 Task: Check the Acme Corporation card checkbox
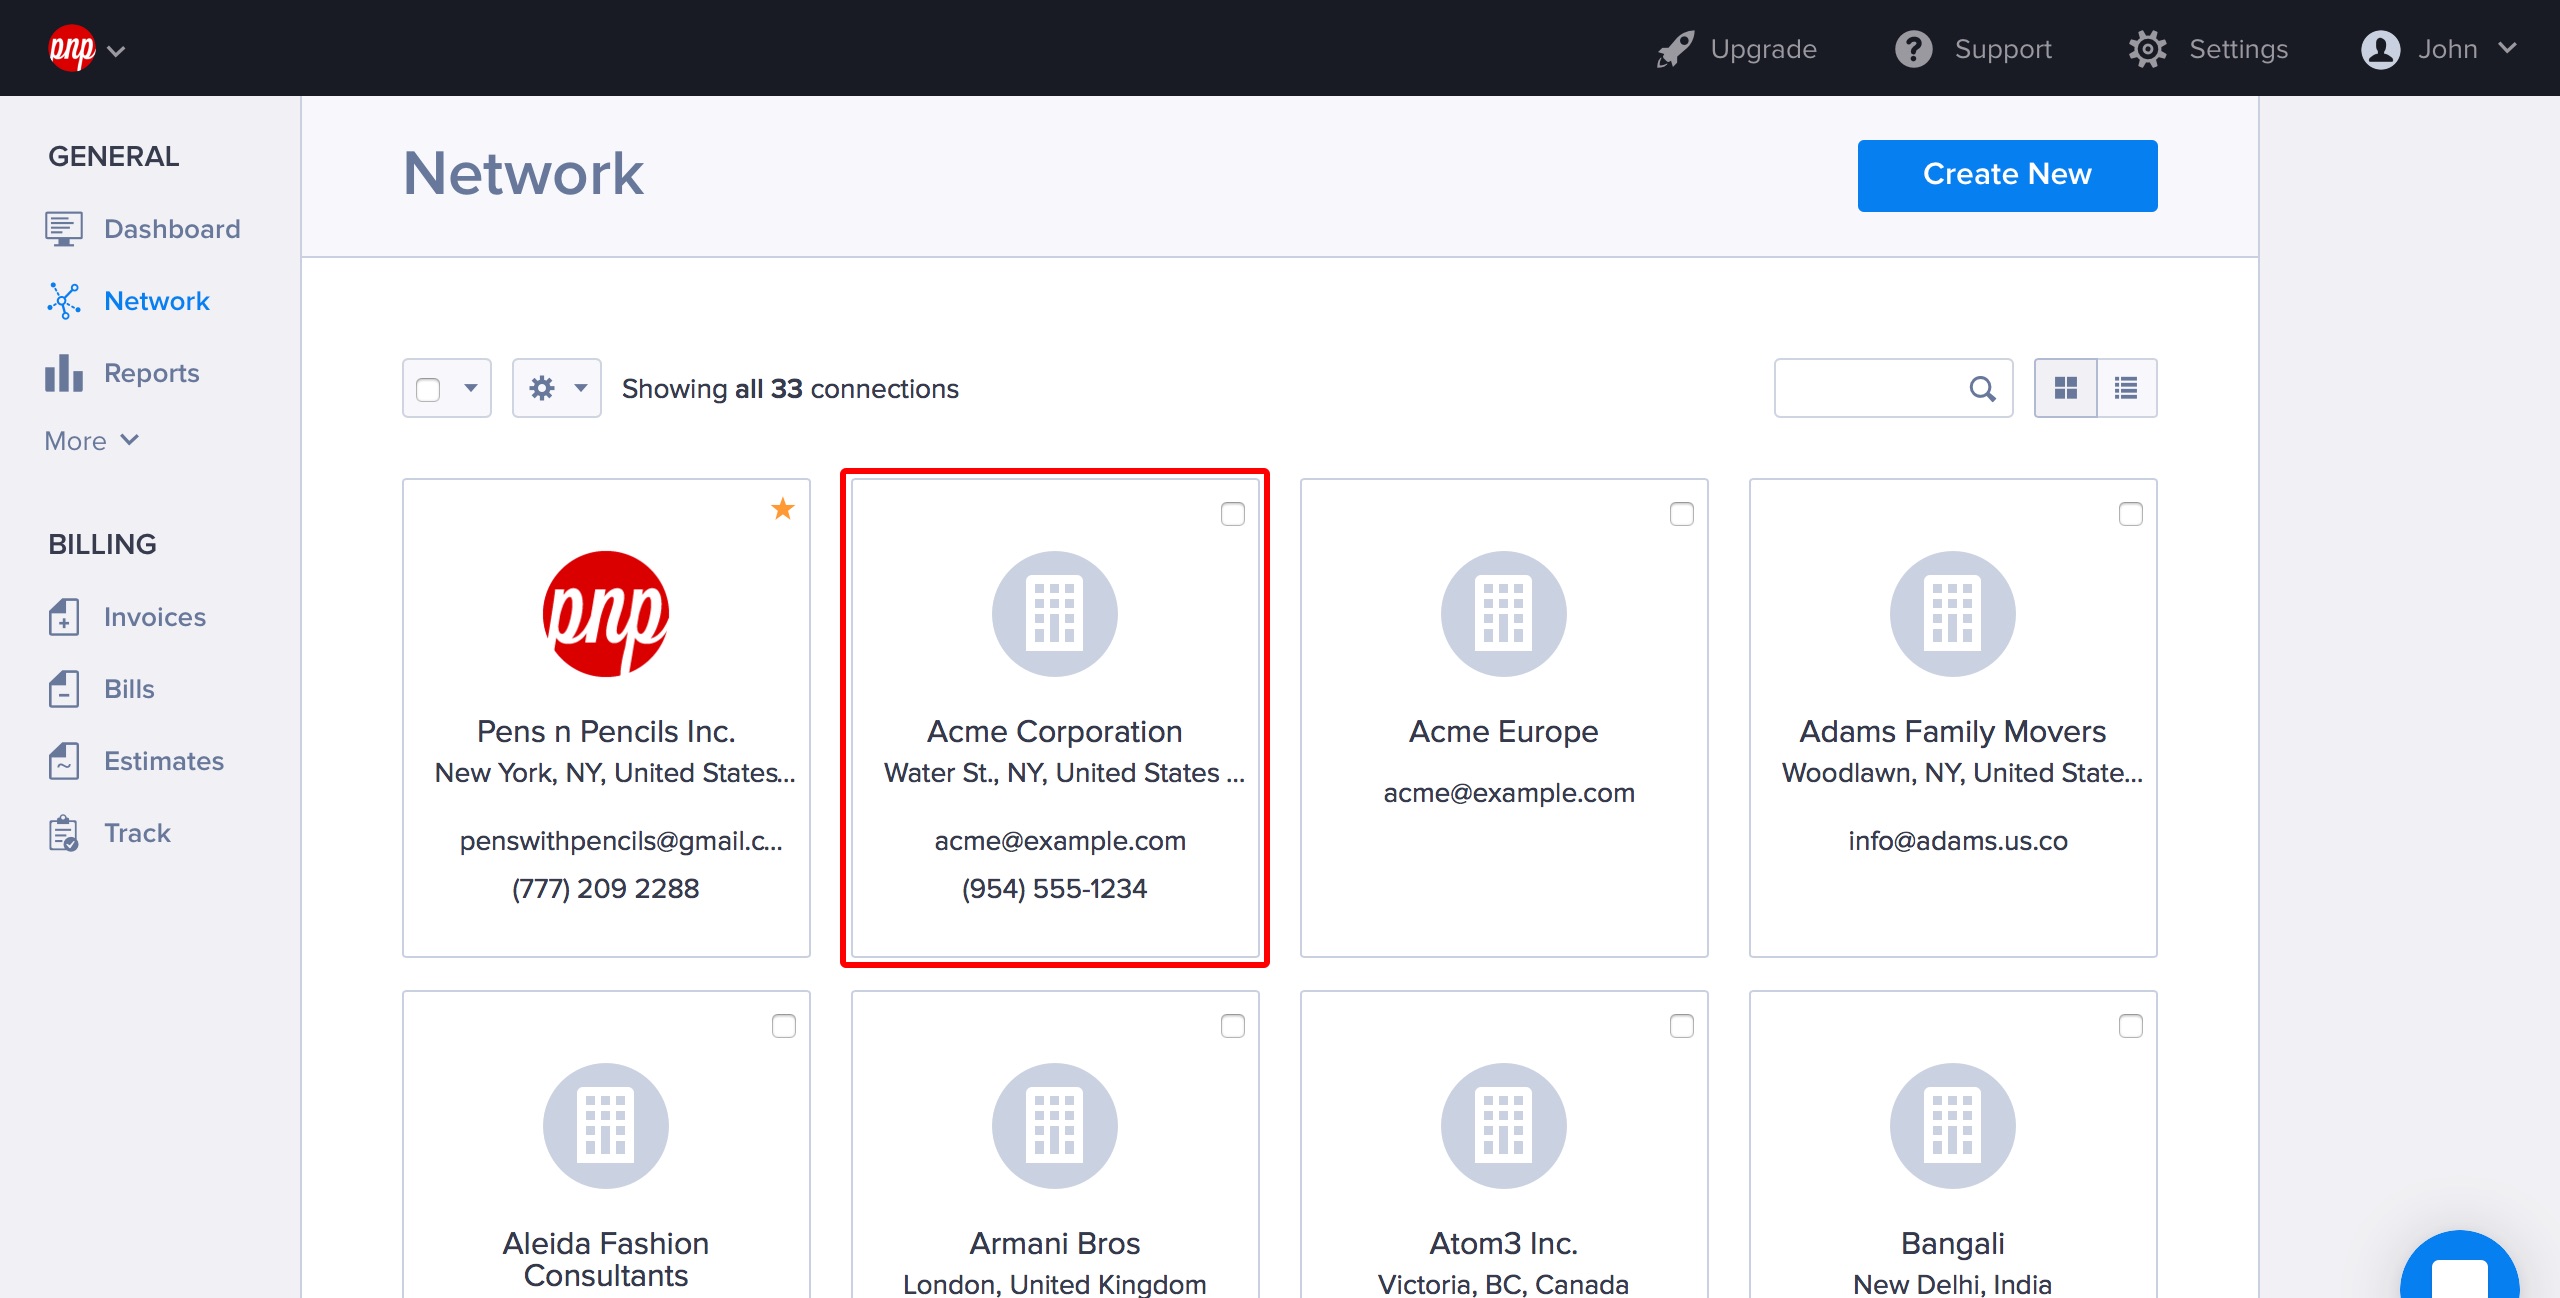(x=1233, y=514)
